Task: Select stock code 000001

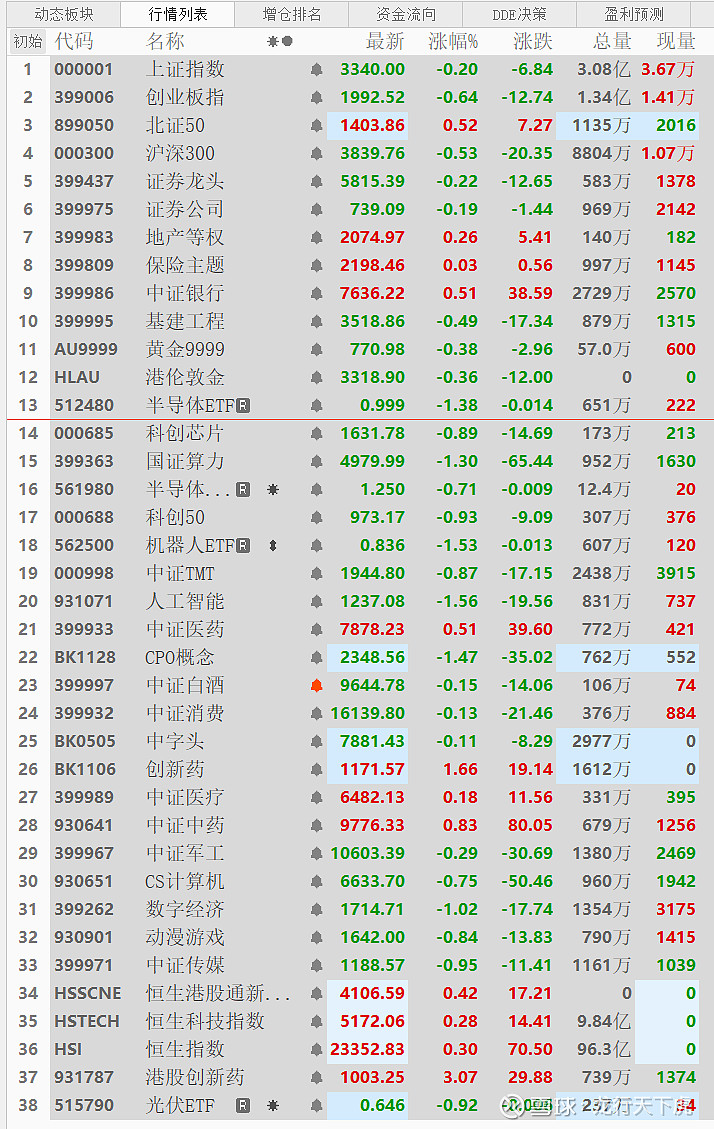Action: point(83,70)
